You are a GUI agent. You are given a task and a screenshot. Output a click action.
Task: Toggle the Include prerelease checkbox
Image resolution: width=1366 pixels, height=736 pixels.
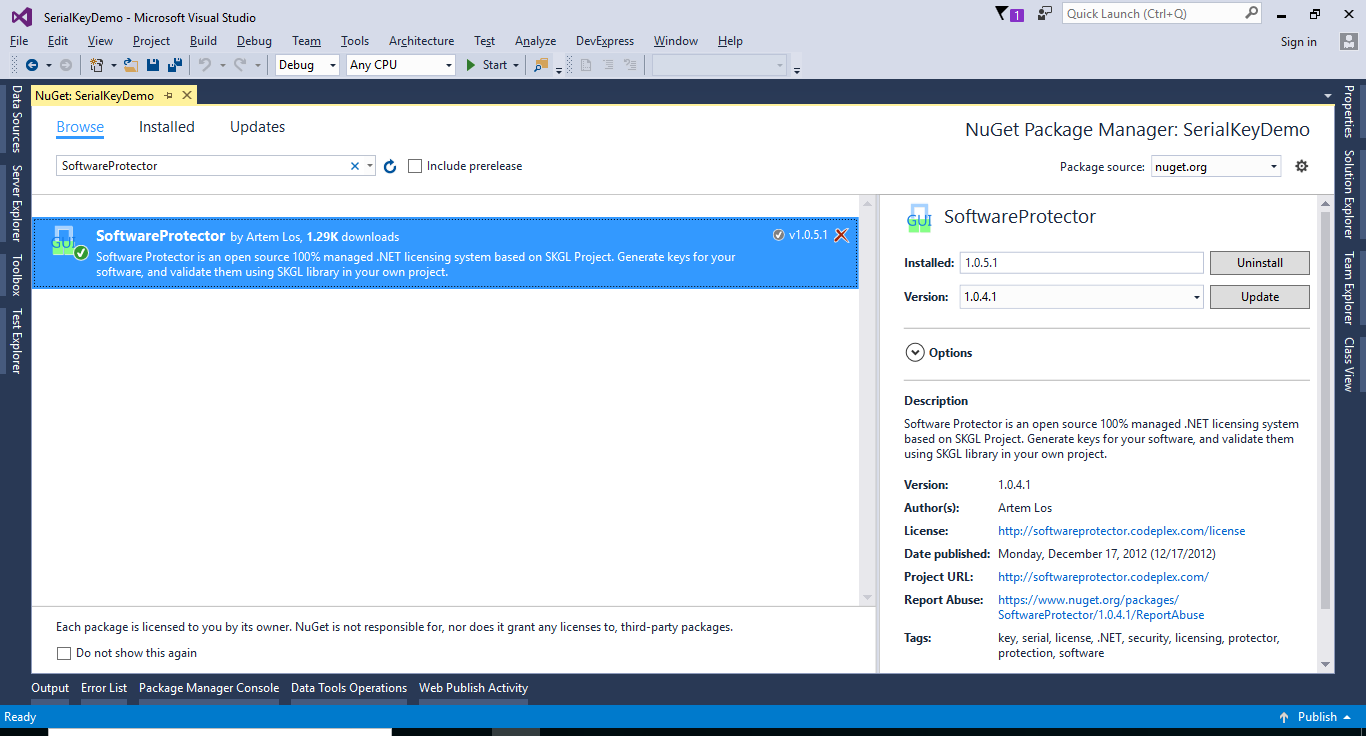coord(415,166)
